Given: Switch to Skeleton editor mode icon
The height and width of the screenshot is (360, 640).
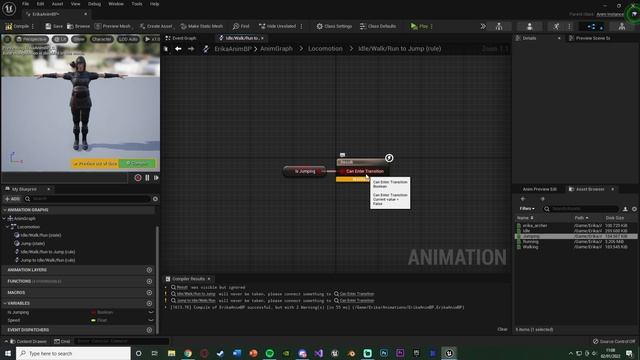Looking at the screenshot, I should point(499,26).
